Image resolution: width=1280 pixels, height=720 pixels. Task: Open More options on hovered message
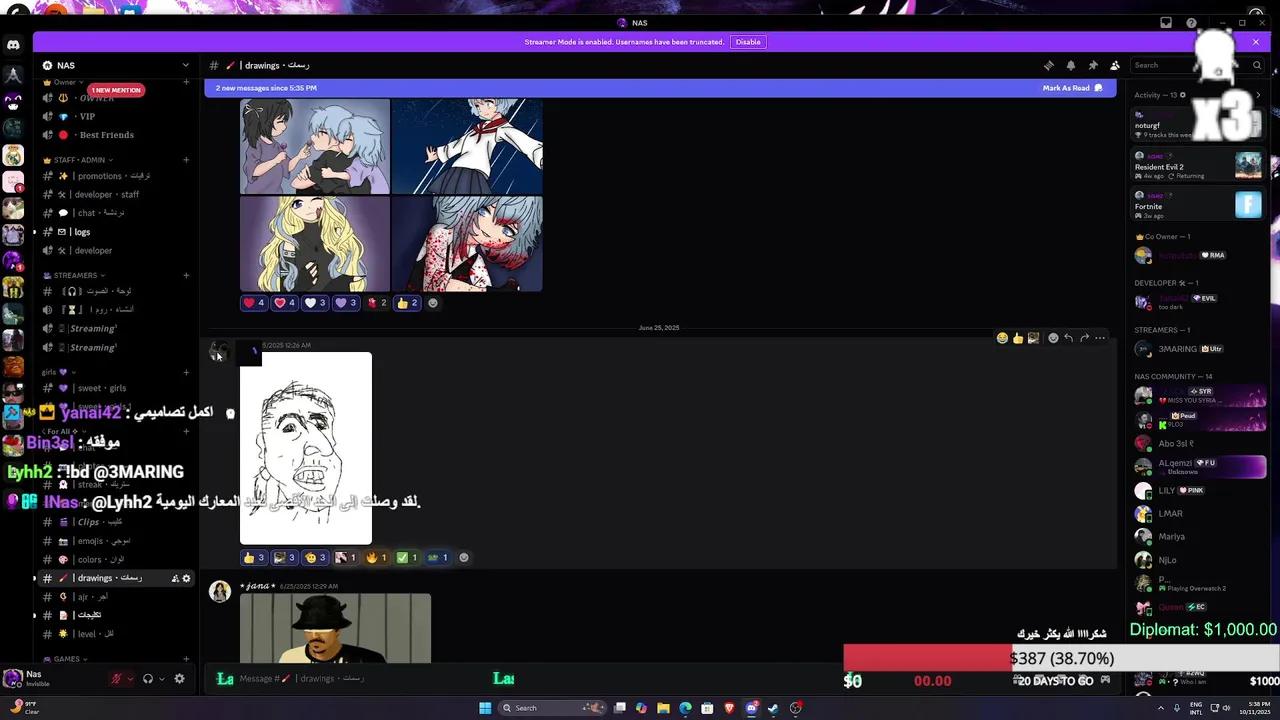click(1100, 338)
